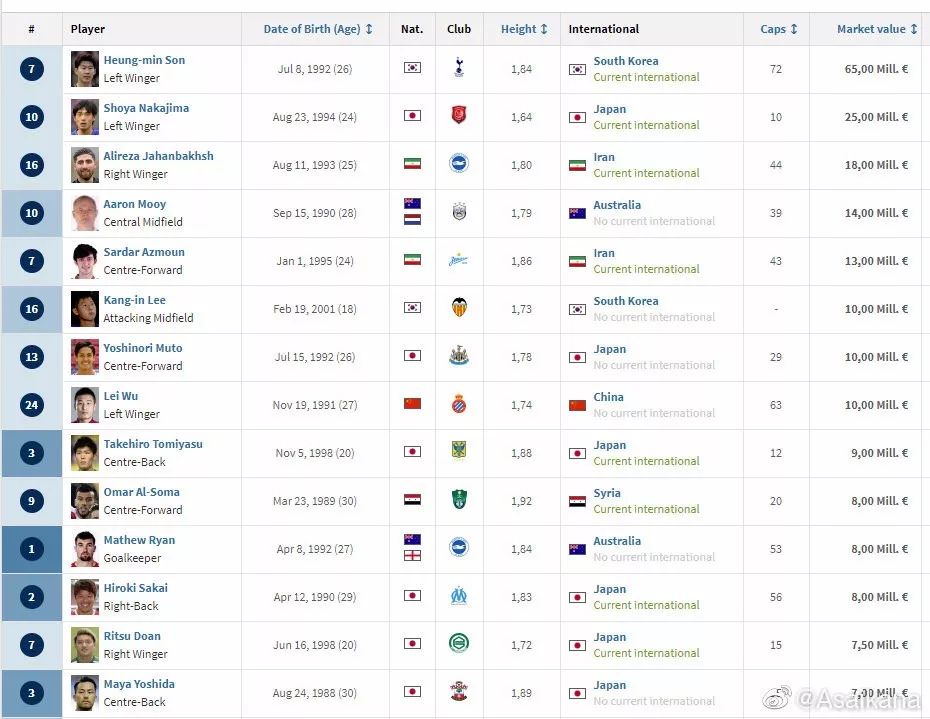Click Tottenham club crest in Son's row

[459, 69]
